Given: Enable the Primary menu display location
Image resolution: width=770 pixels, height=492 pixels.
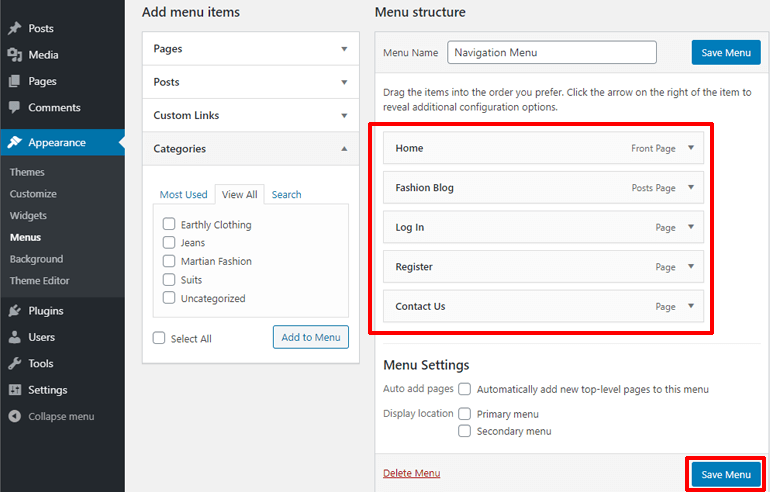Looking at the screenshot, I should click(x=464, y=414).
